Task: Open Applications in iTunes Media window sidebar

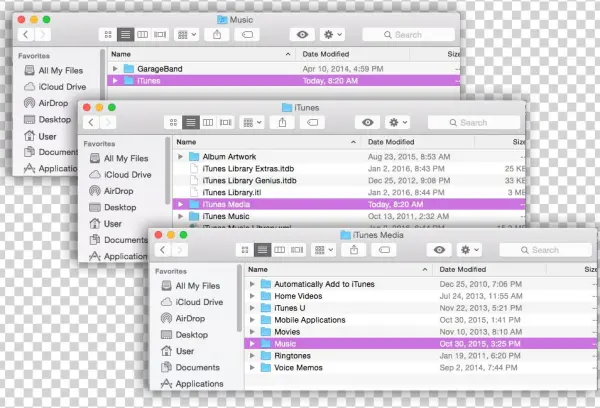Action: 192,384
